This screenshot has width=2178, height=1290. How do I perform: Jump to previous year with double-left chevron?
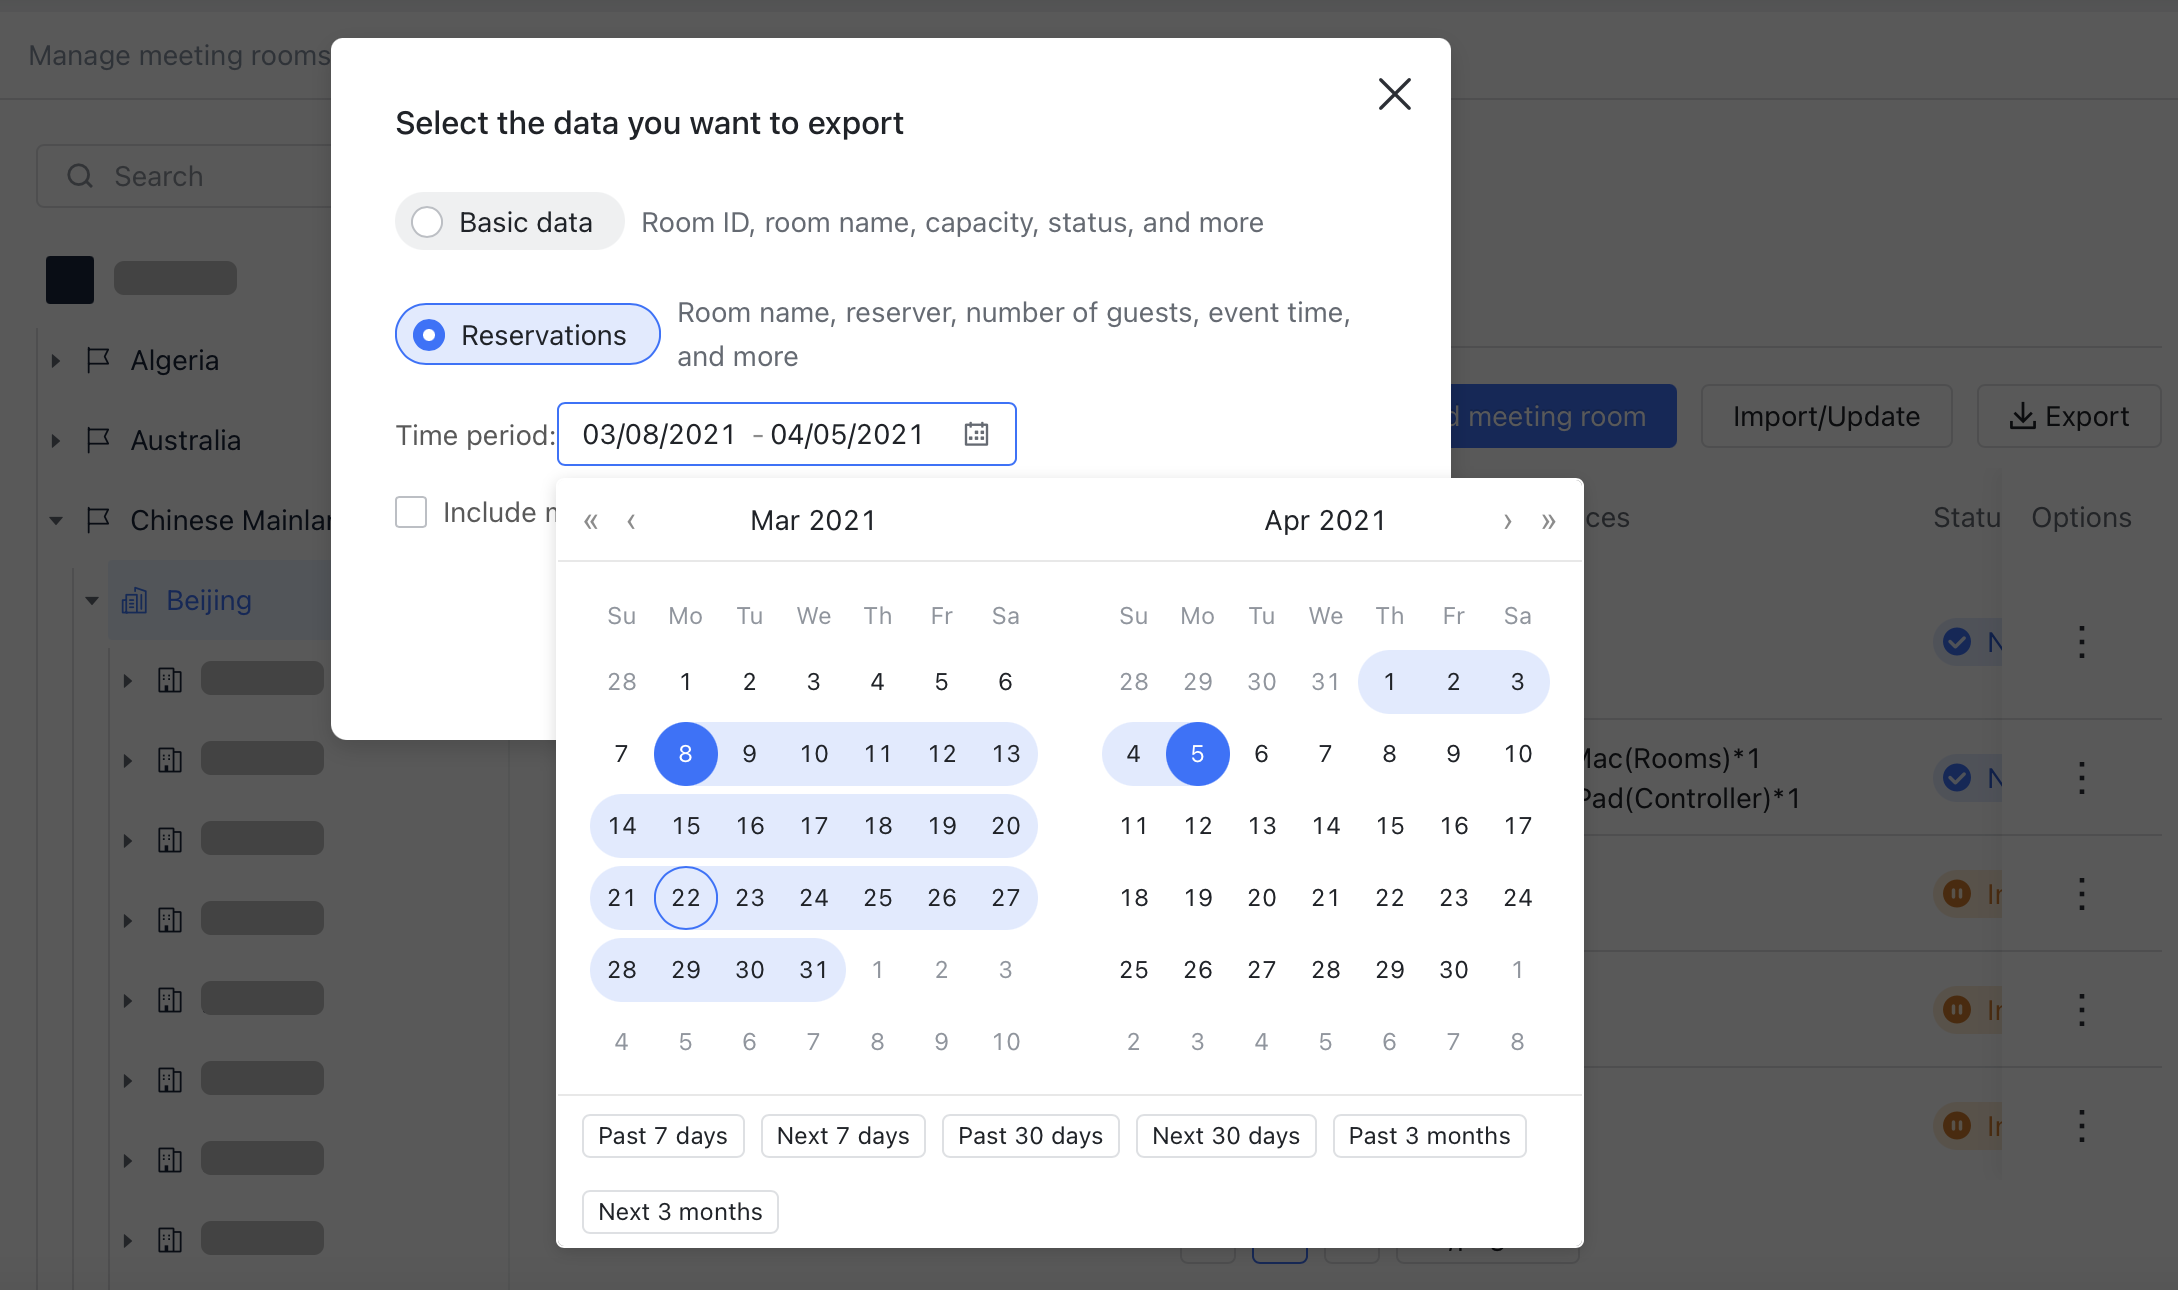coord(591,521)
